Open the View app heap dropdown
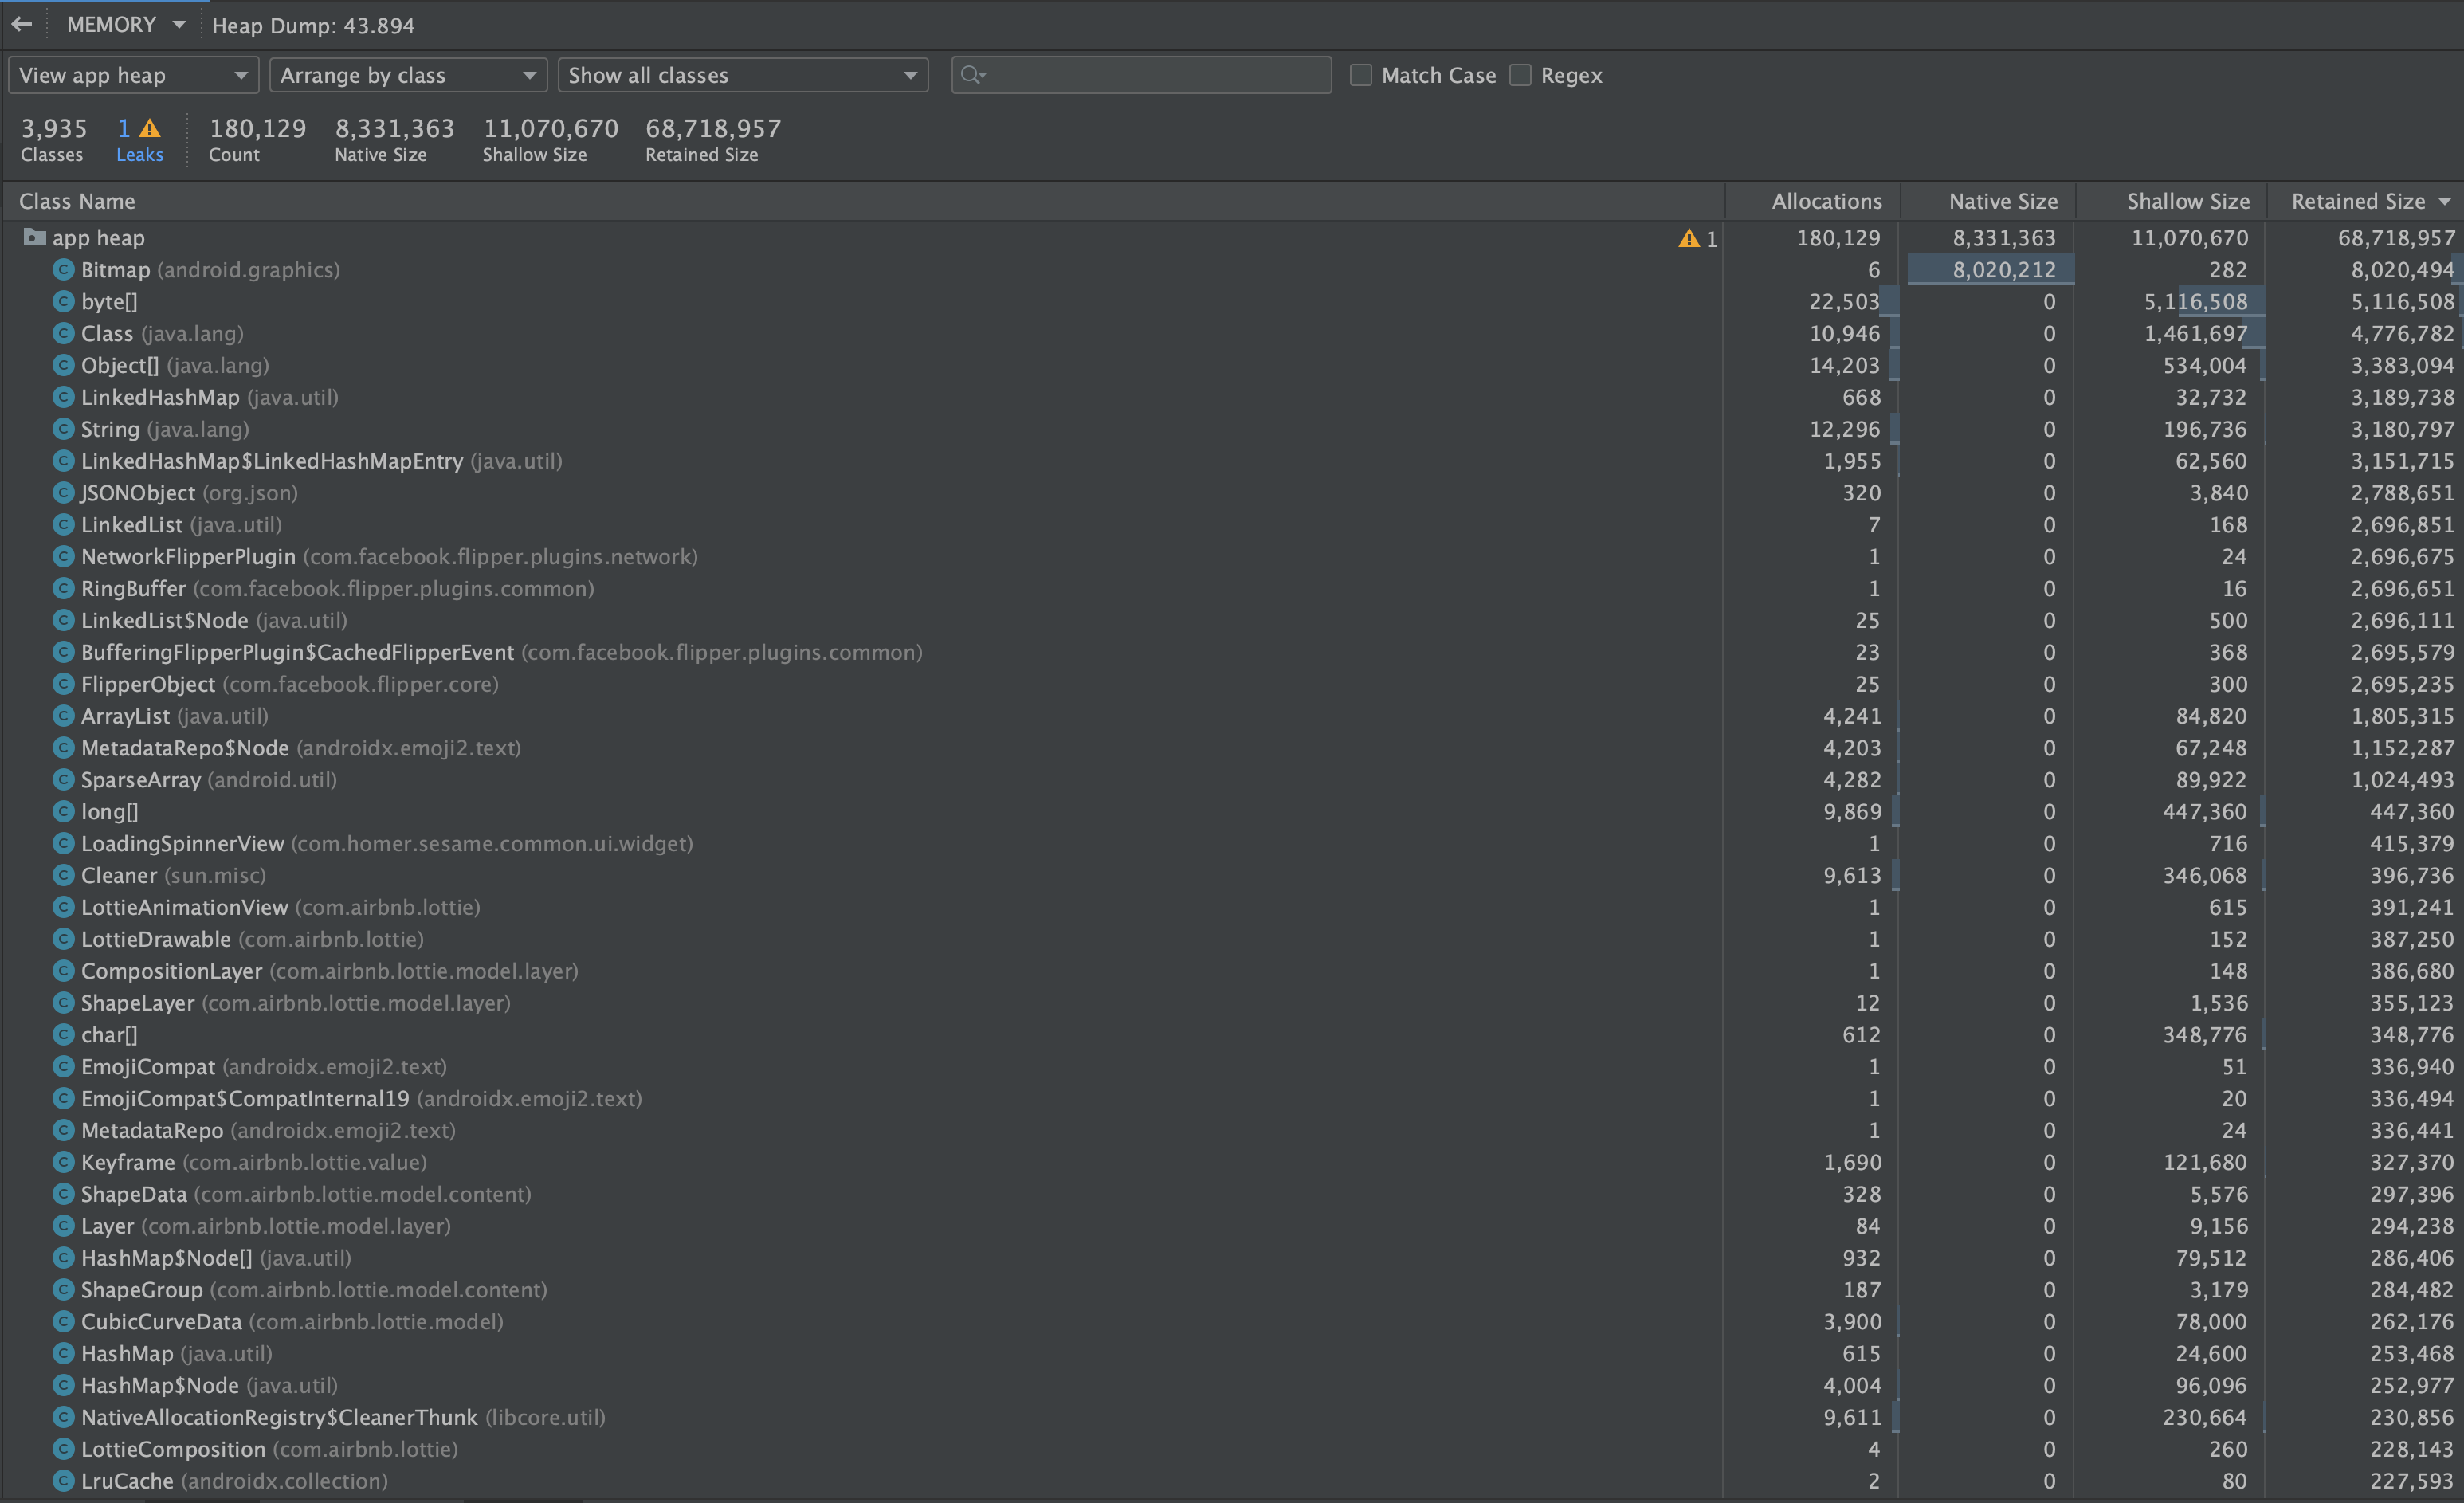Screen dimensions: 2464x1503 (x=133, y=75)
